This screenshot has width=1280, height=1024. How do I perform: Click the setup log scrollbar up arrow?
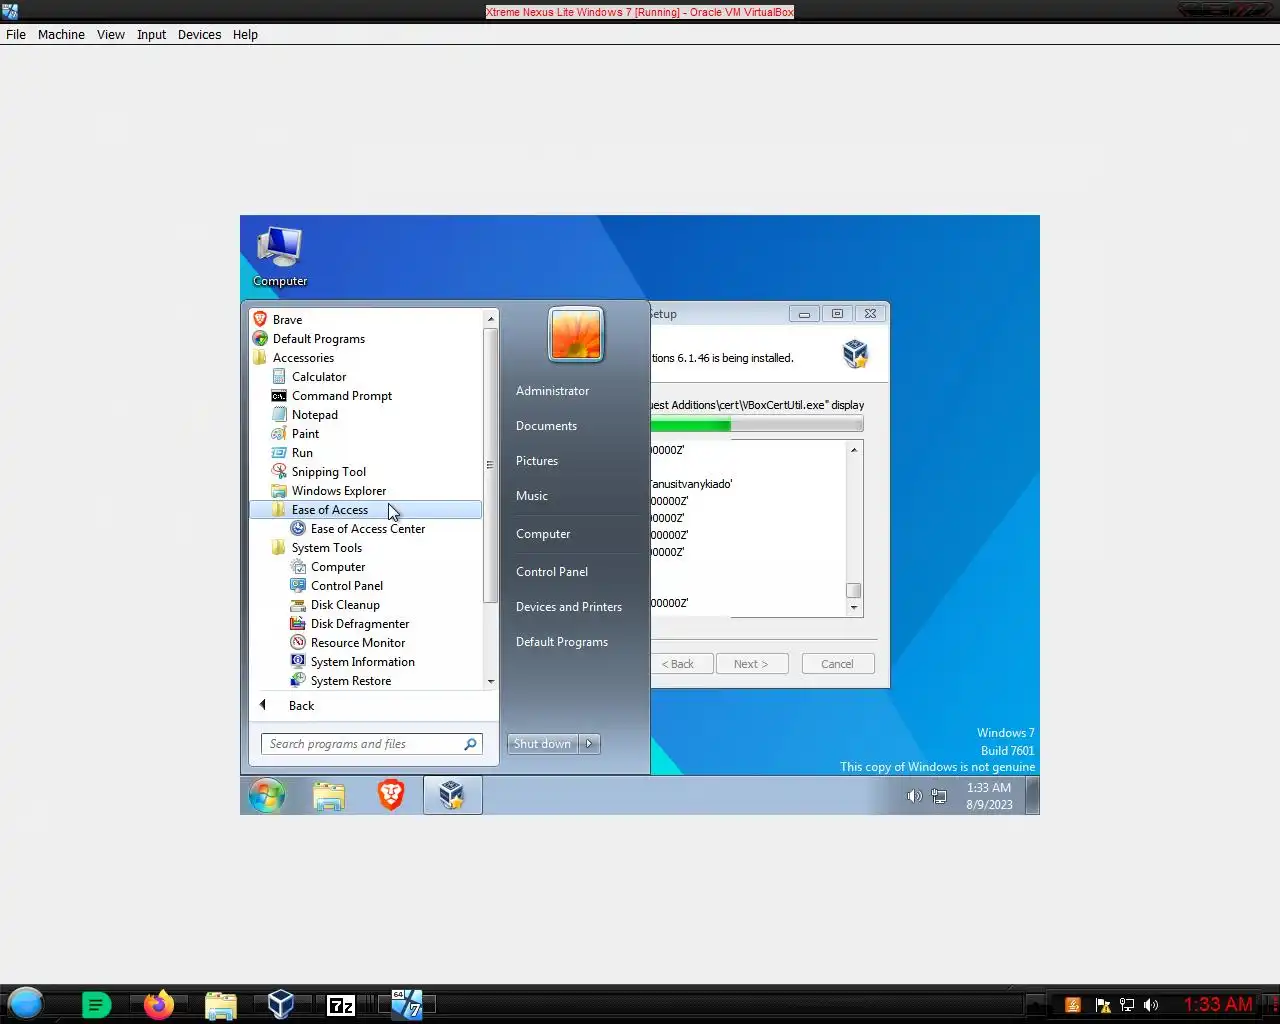point(854,450)
